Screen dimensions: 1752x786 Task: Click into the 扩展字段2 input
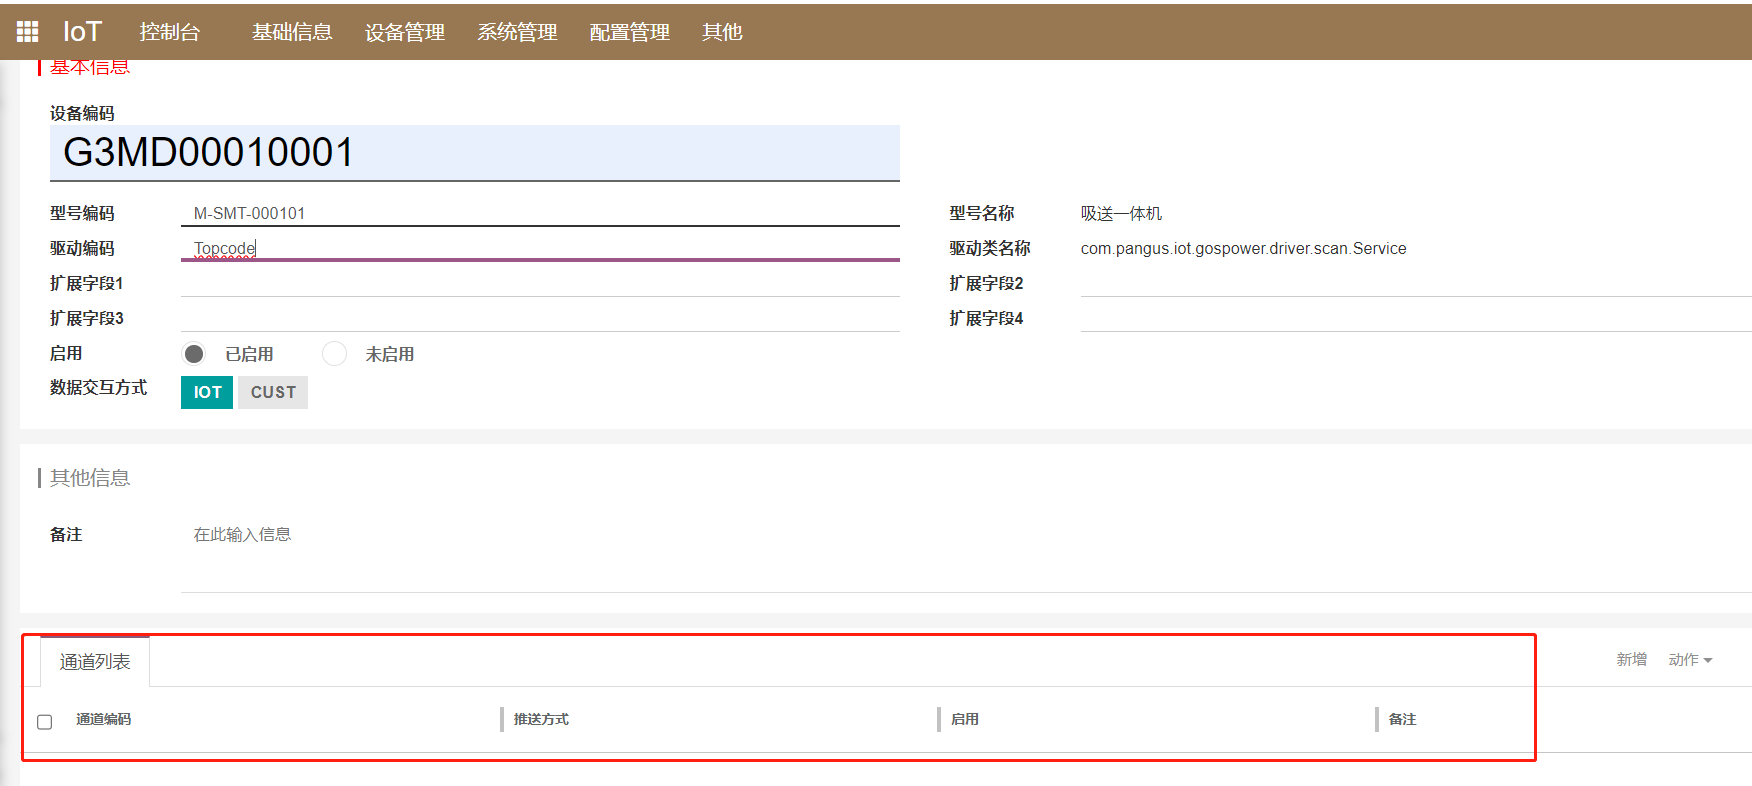tap(1416, 283)
